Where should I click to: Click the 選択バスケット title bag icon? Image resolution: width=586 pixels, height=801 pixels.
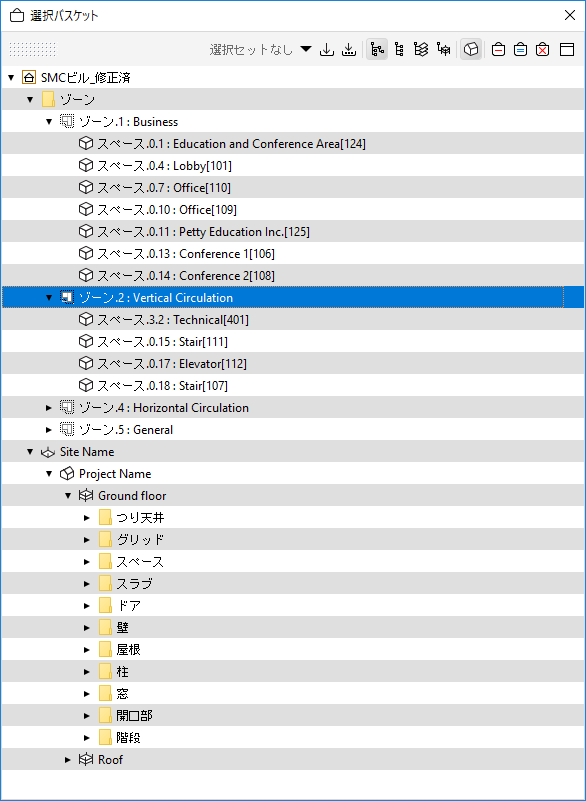tap(17, 15)
